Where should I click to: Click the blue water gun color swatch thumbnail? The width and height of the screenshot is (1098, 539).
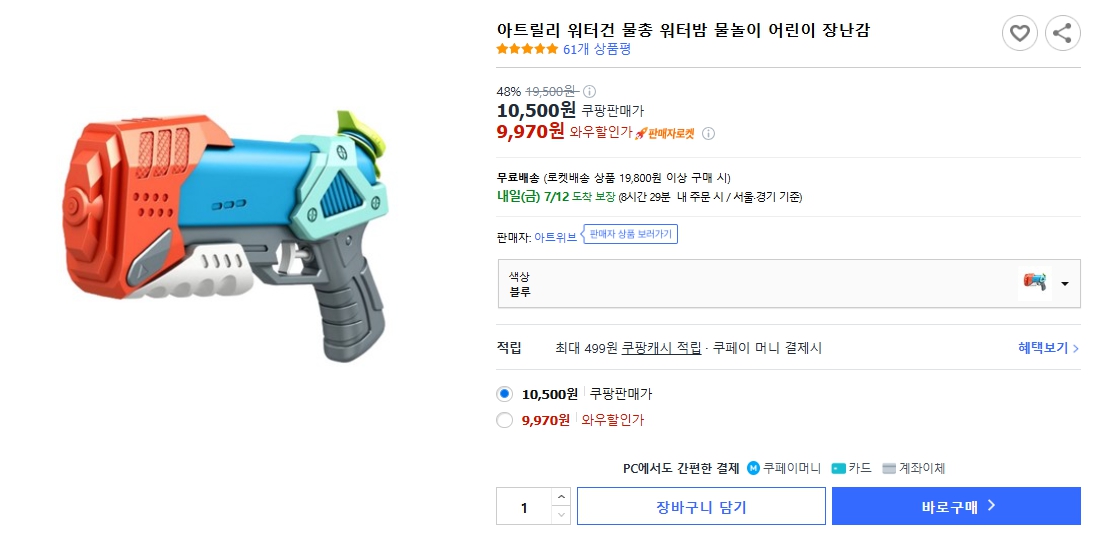[x=1035, y=283]
